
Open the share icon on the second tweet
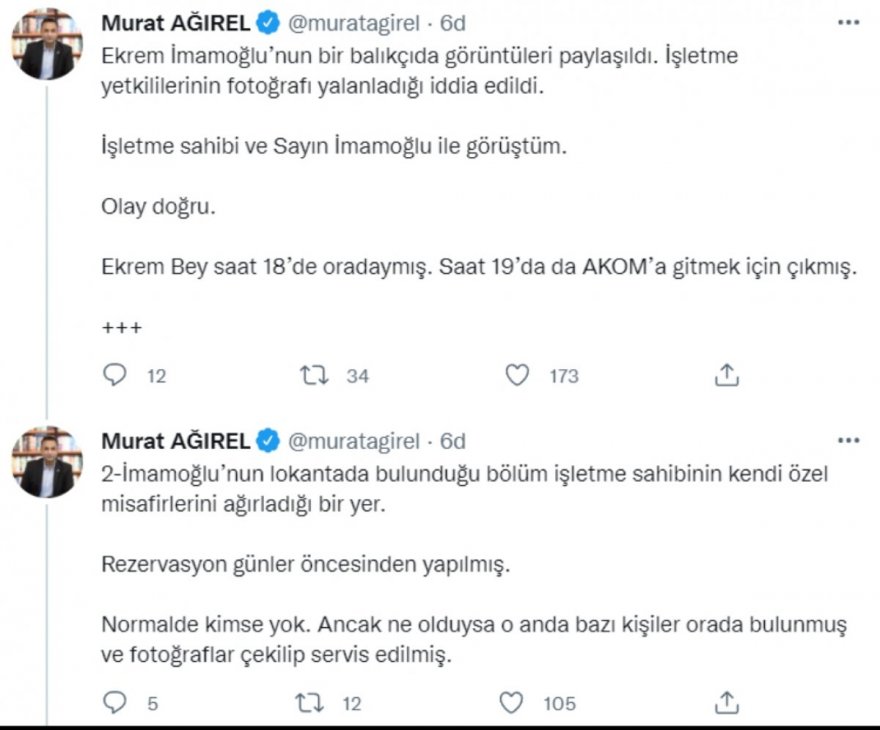728,701
